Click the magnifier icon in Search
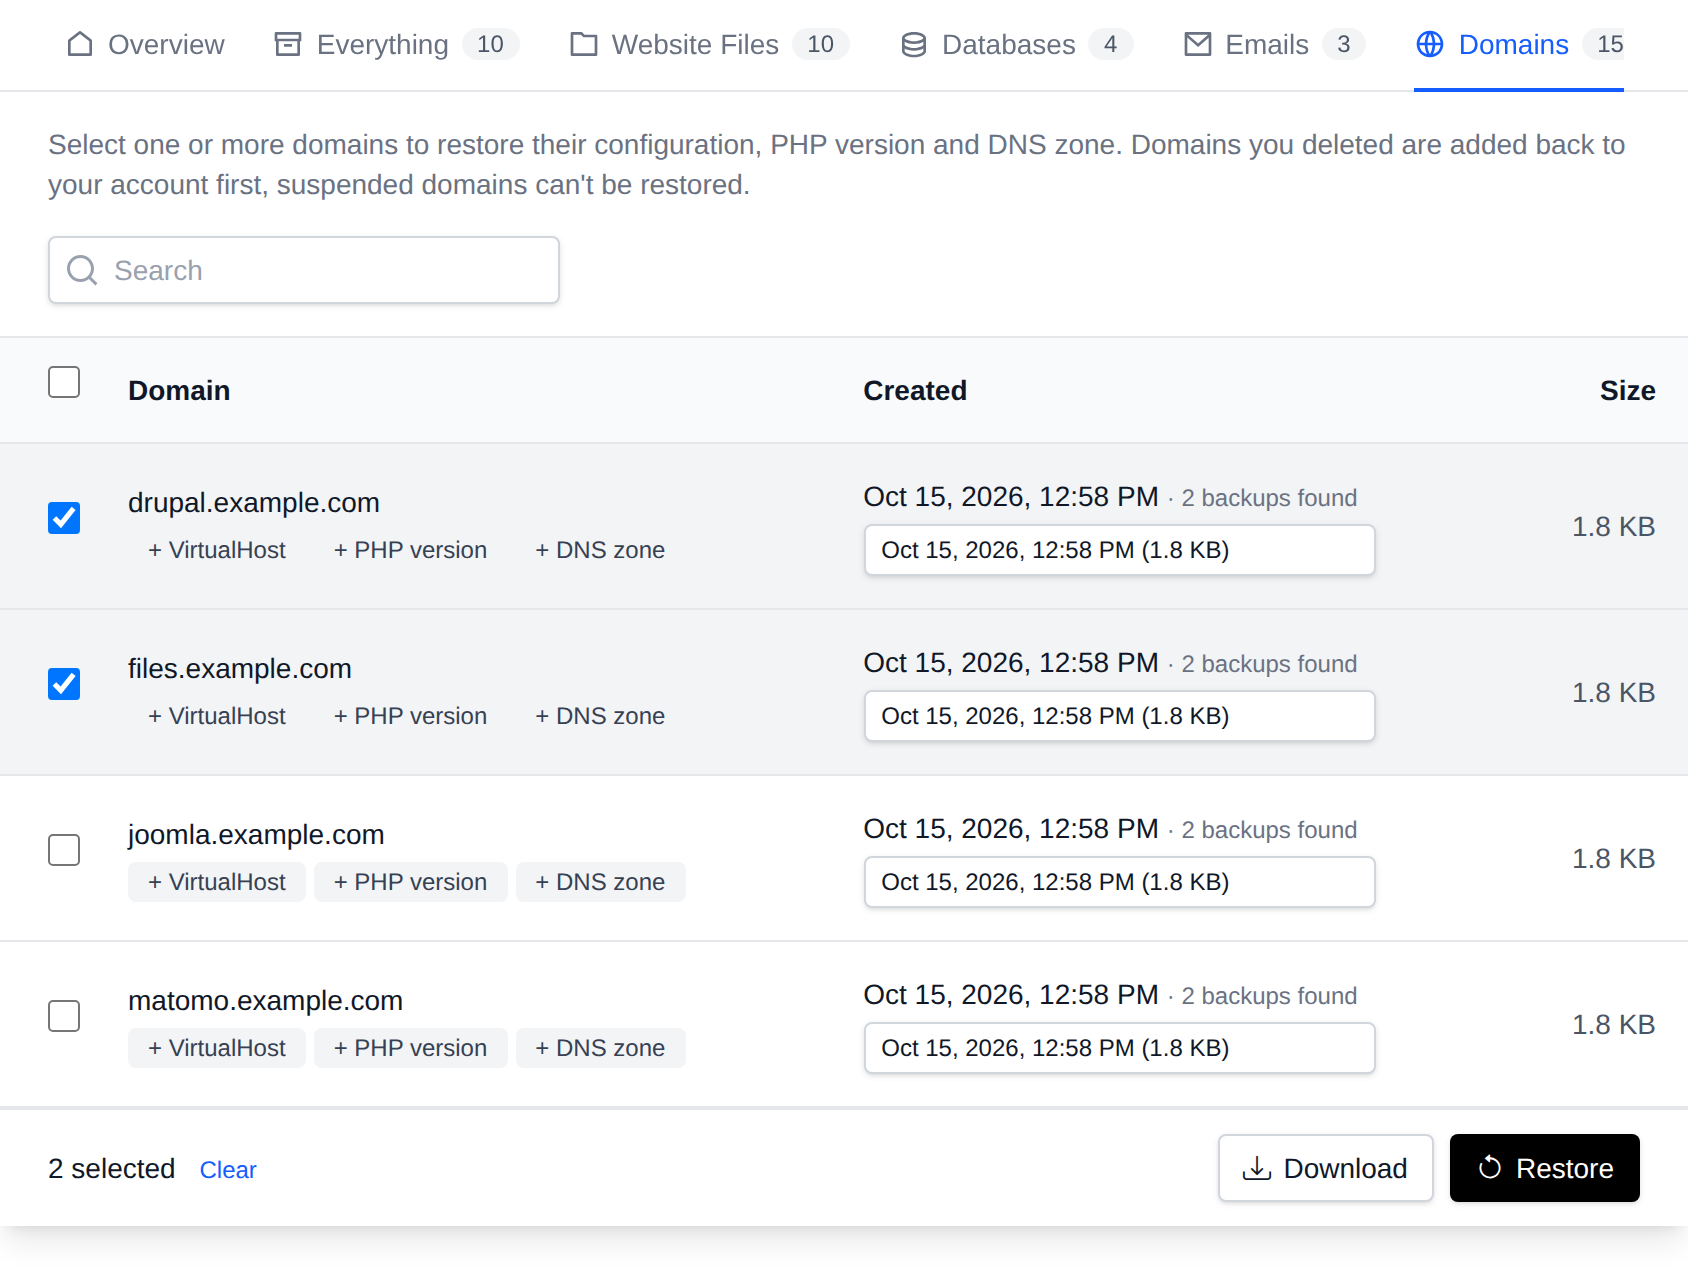Image resolution: width=1688 pixels, height=1266 pixels. pyautogui.click(x=82, y=270)
